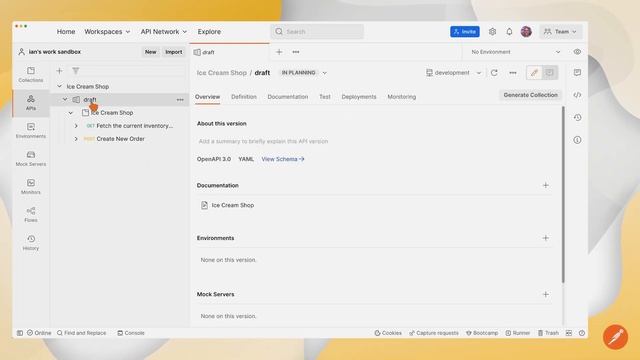Open the changelog history icon in right sidebar

click(577, 117)
